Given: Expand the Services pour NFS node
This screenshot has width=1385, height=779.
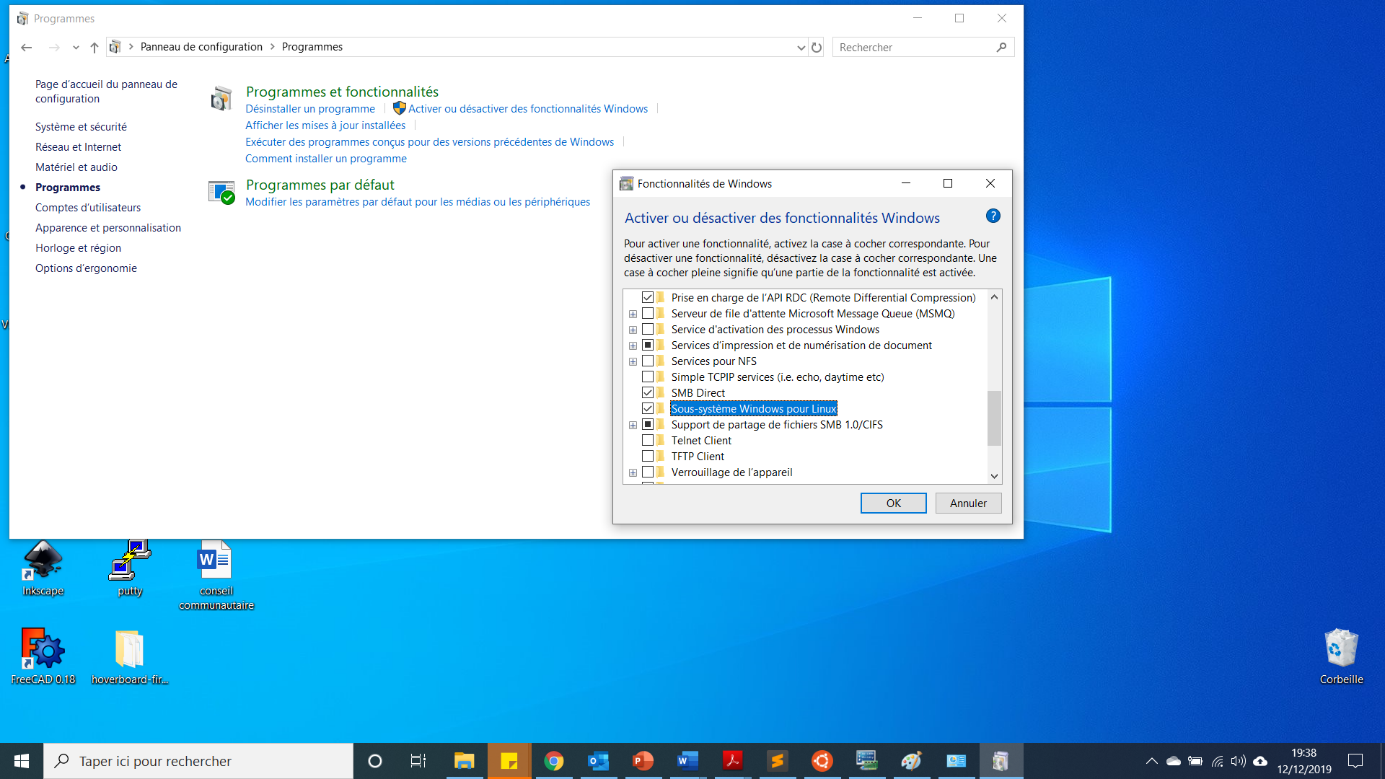Looking at the screenshot, I should (633, 361).
